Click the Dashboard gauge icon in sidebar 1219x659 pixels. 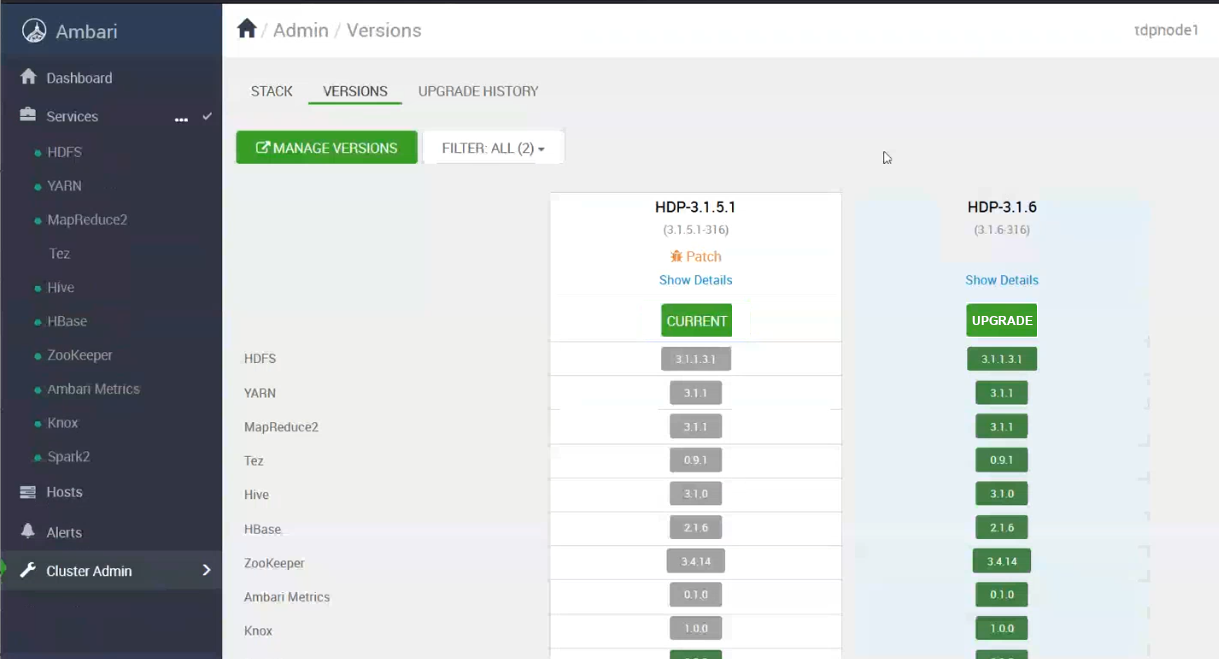point(28,77)
